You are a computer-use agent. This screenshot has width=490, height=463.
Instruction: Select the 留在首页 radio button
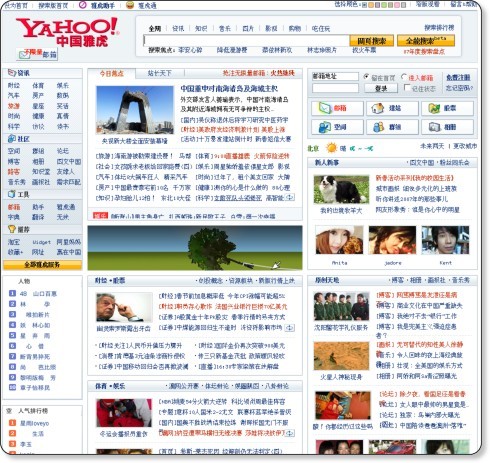point(366,77)
